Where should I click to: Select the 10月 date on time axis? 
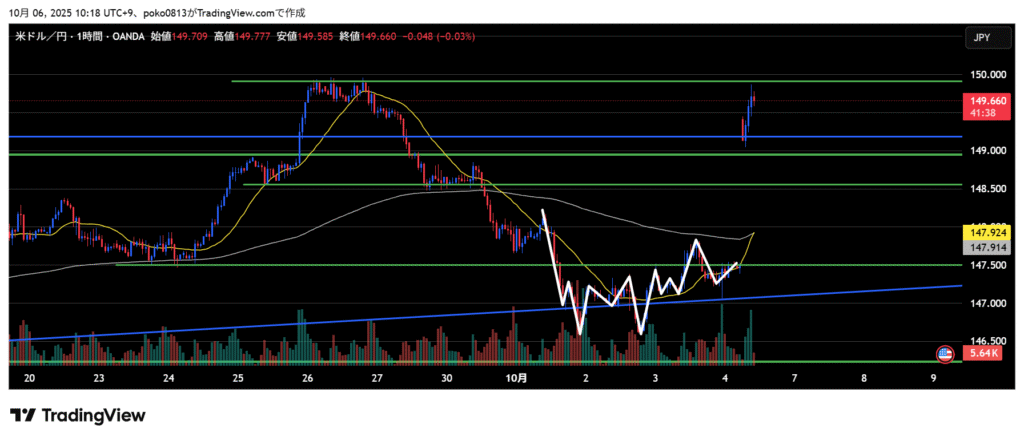(515, 378)
